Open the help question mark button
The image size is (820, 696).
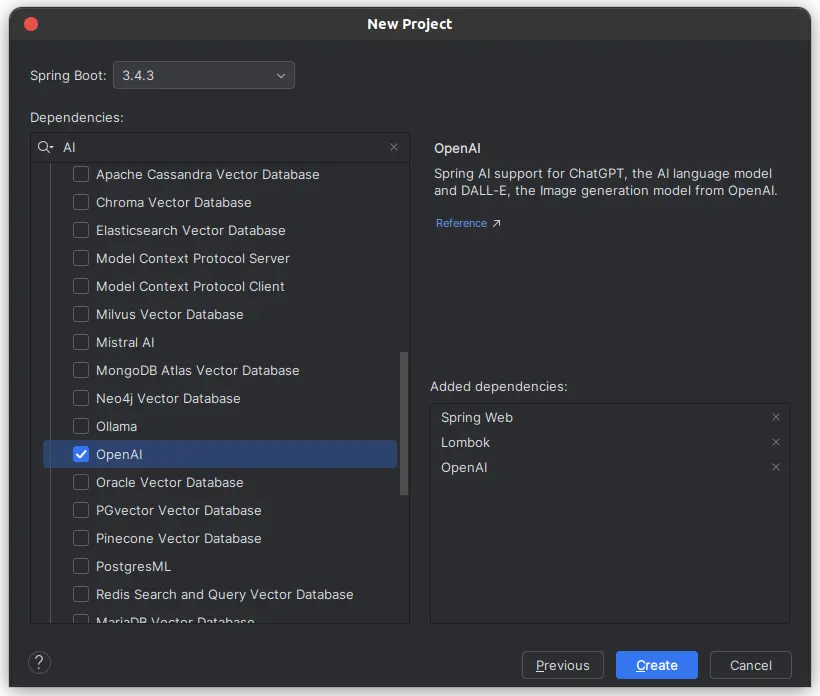pos(39,662)
